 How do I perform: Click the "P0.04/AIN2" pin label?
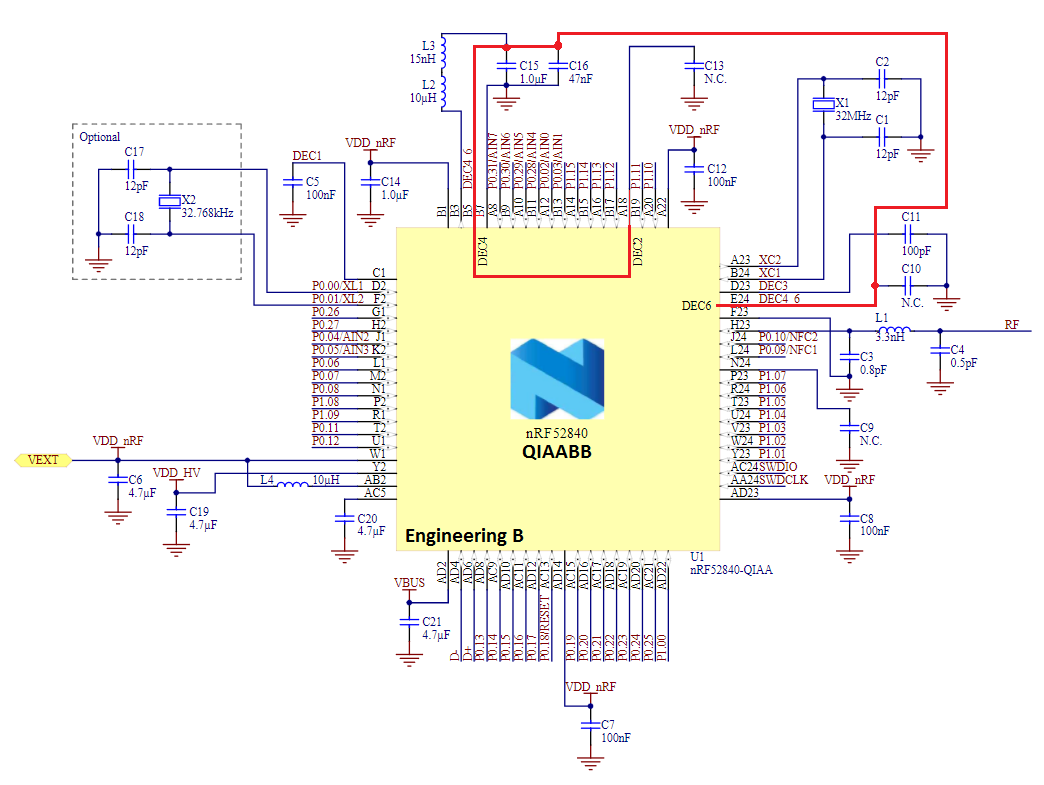[x=340, y=337]
